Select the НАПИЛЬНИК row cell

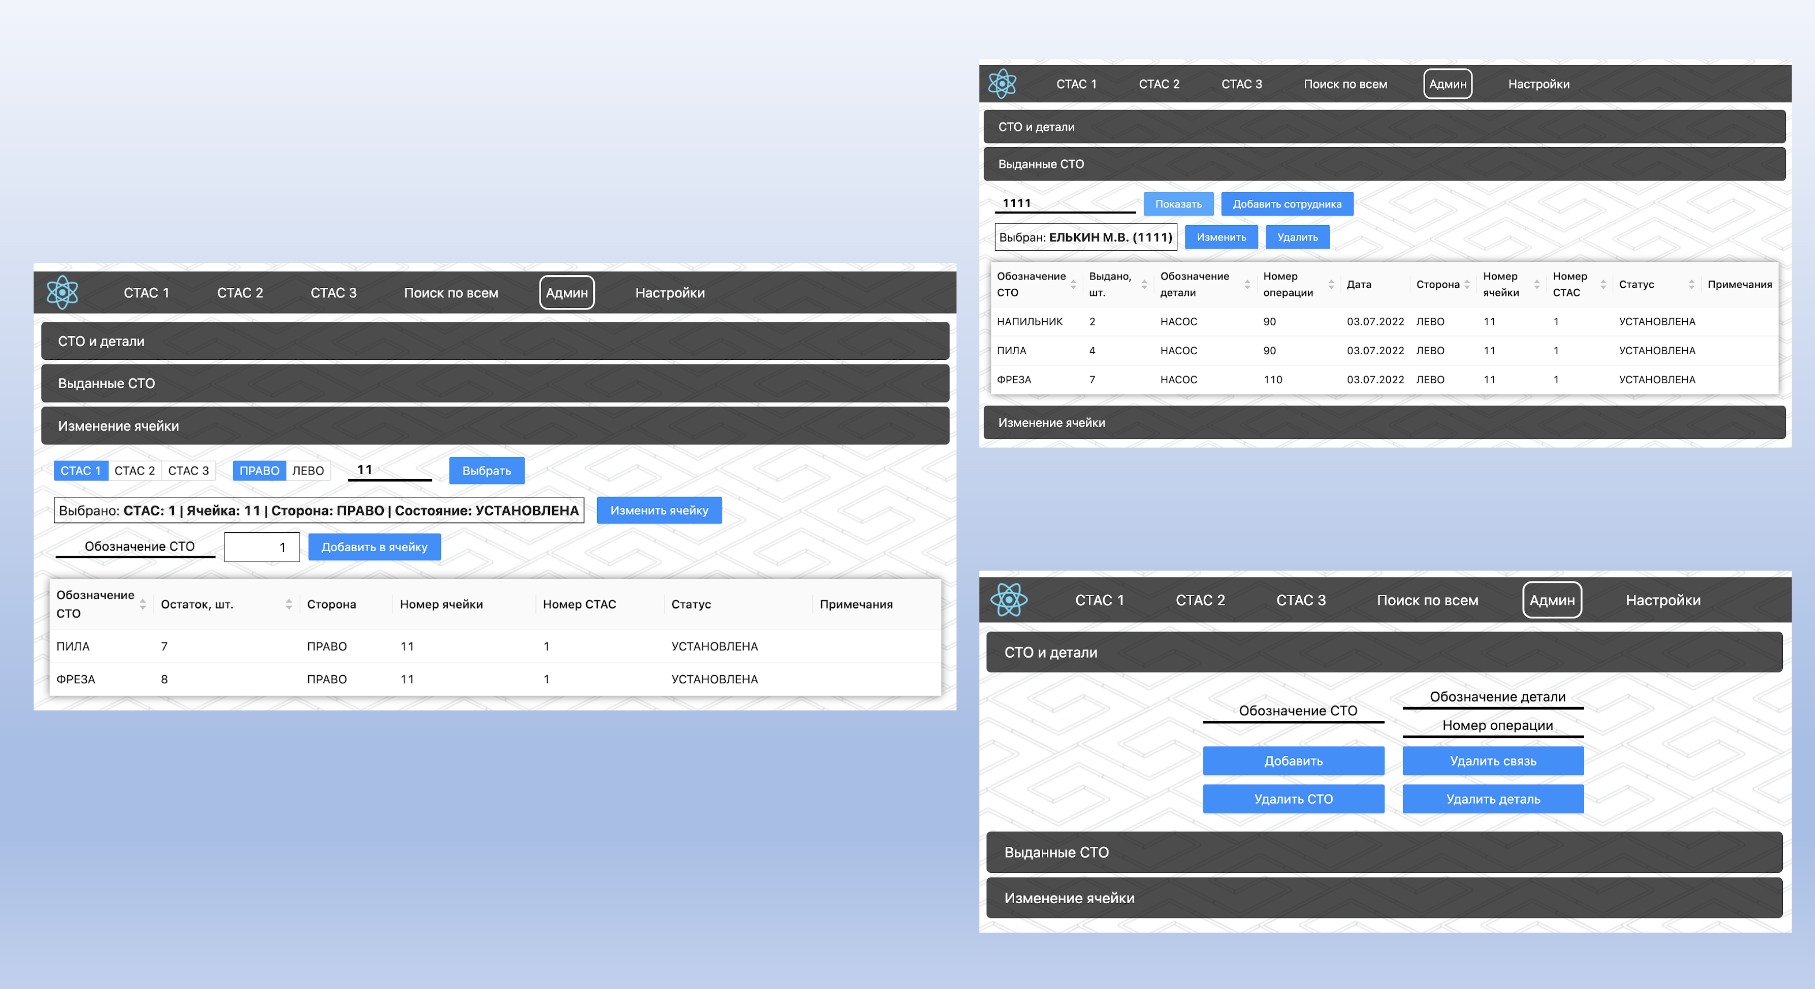[1030, 322]
